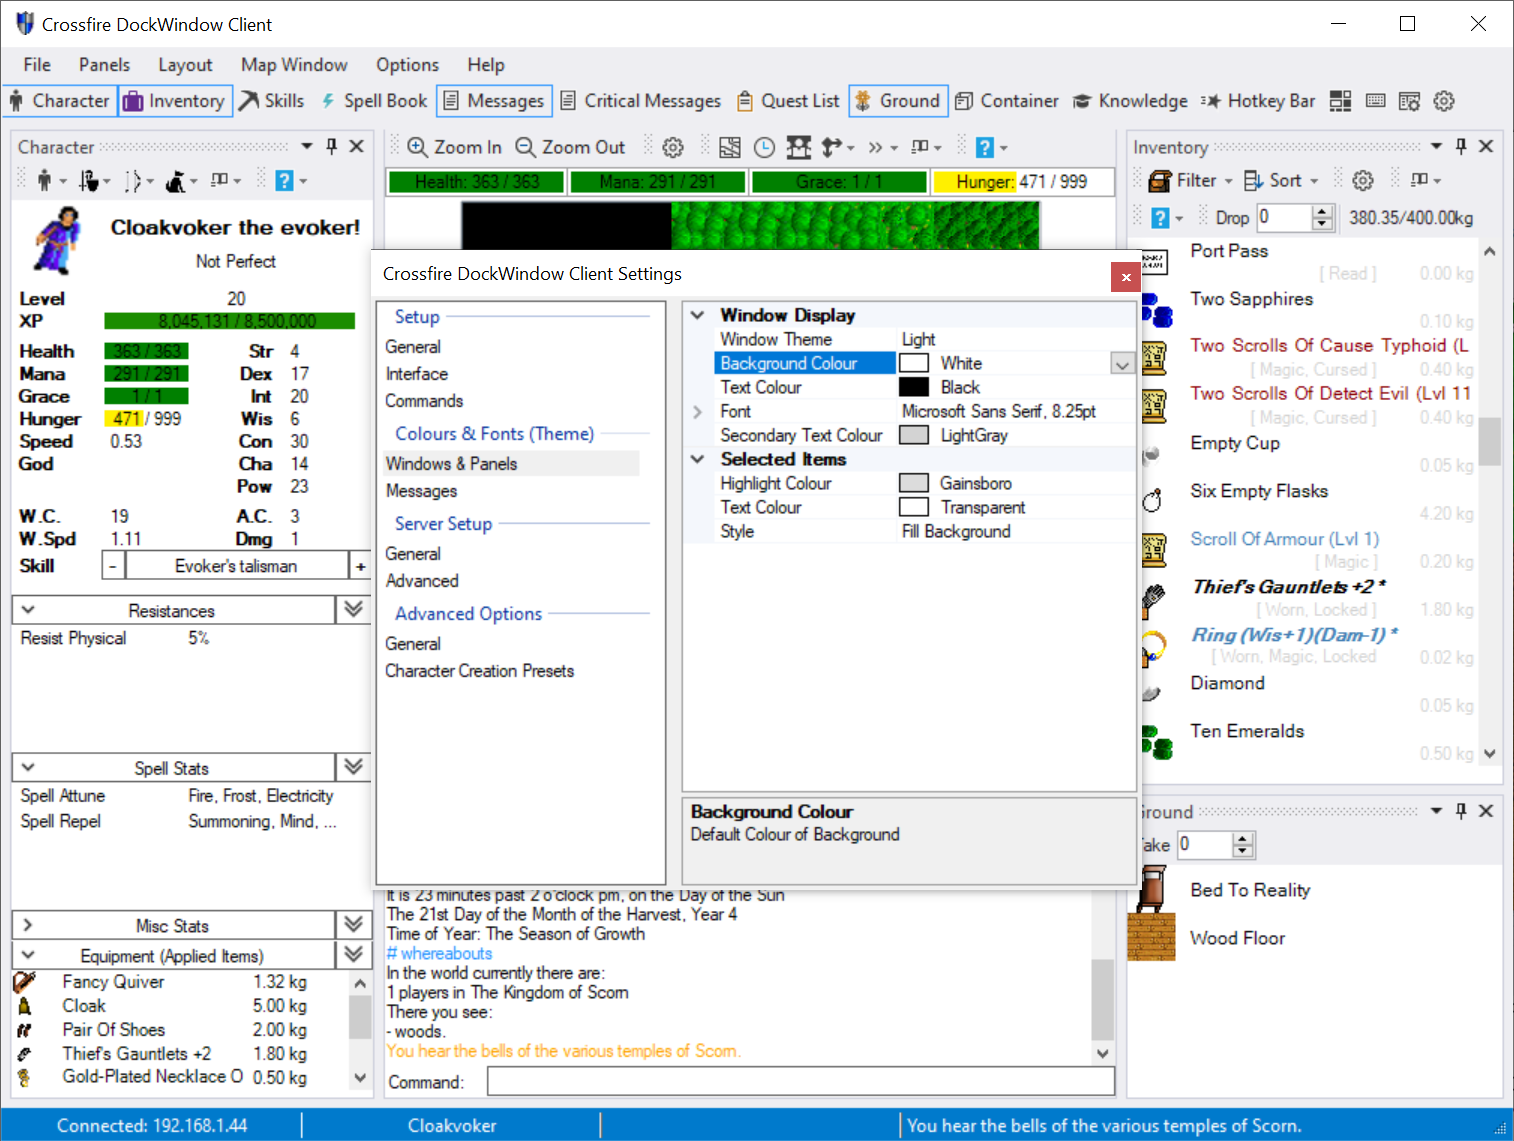Screen dimensions: 1514x1141
Task: Select Commands in settings list
Action: click(x=424, y=401)
